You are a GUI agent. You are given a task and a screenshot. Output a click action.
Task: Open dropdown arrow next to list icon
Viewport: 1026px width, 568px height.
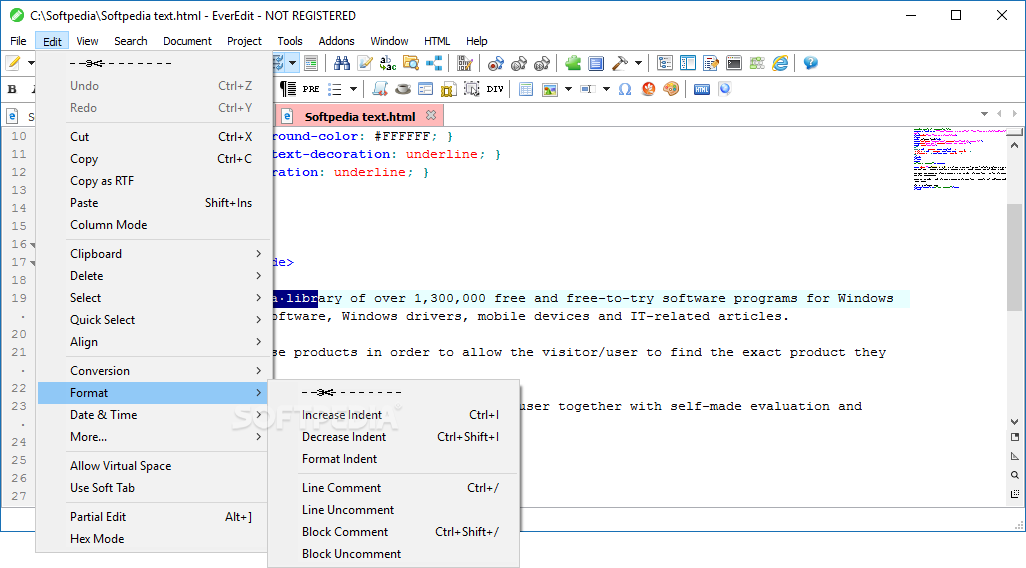tap(353, 89)
